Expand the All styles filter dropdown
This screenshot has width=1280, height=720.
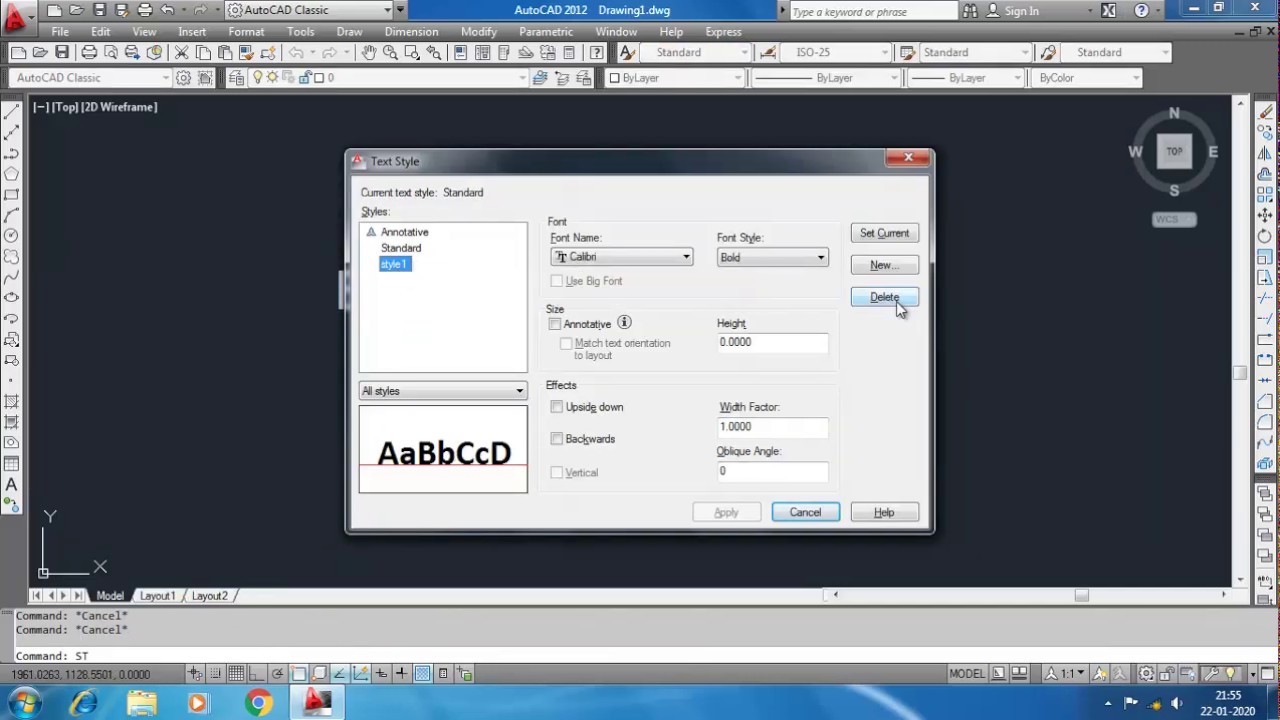point(443,391)
